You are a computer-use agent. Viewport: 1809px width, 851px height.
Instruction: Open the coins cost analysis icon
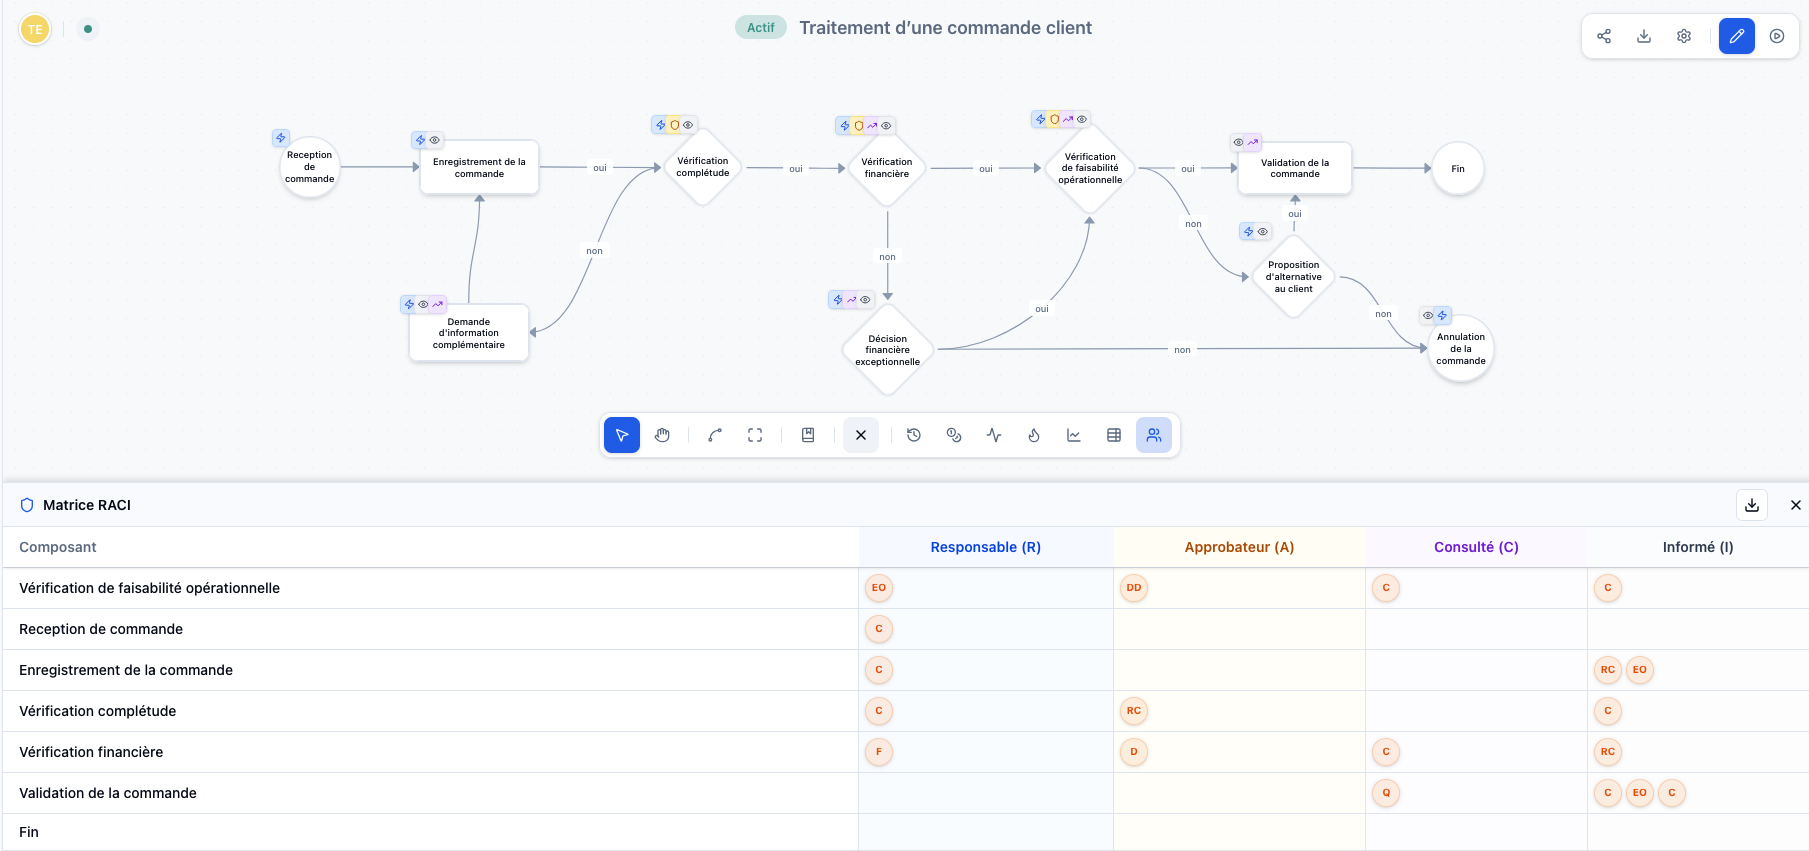pyautogui.click(x=953, y=435)
